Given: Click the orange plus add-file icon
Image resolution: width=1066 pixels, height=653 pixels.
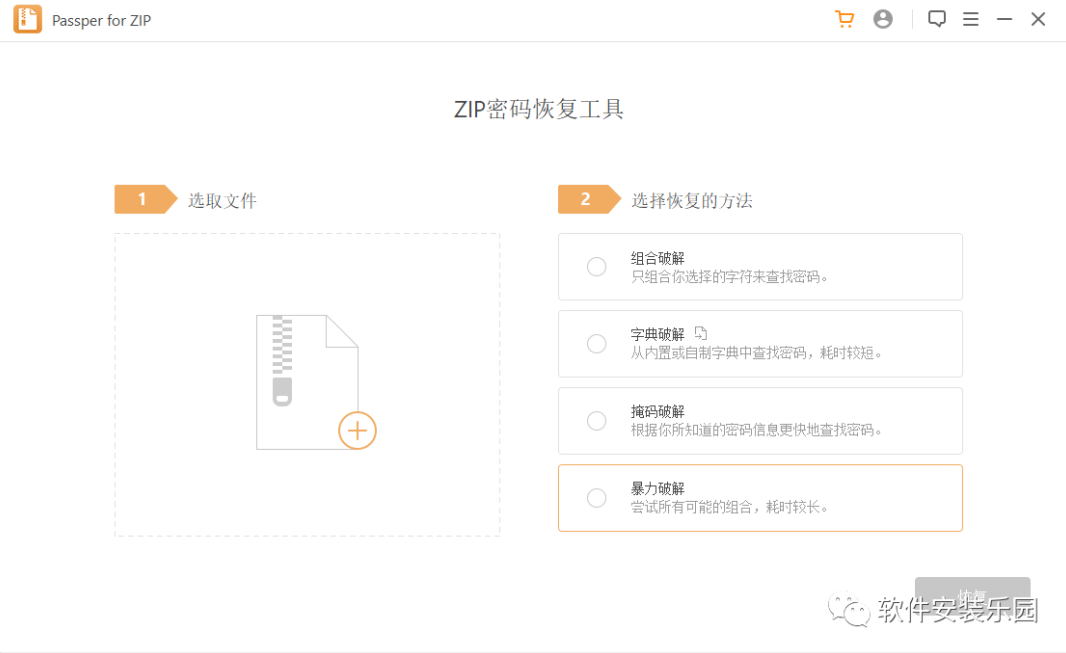Looking at the screenshot, I should [x=357, y=431].
